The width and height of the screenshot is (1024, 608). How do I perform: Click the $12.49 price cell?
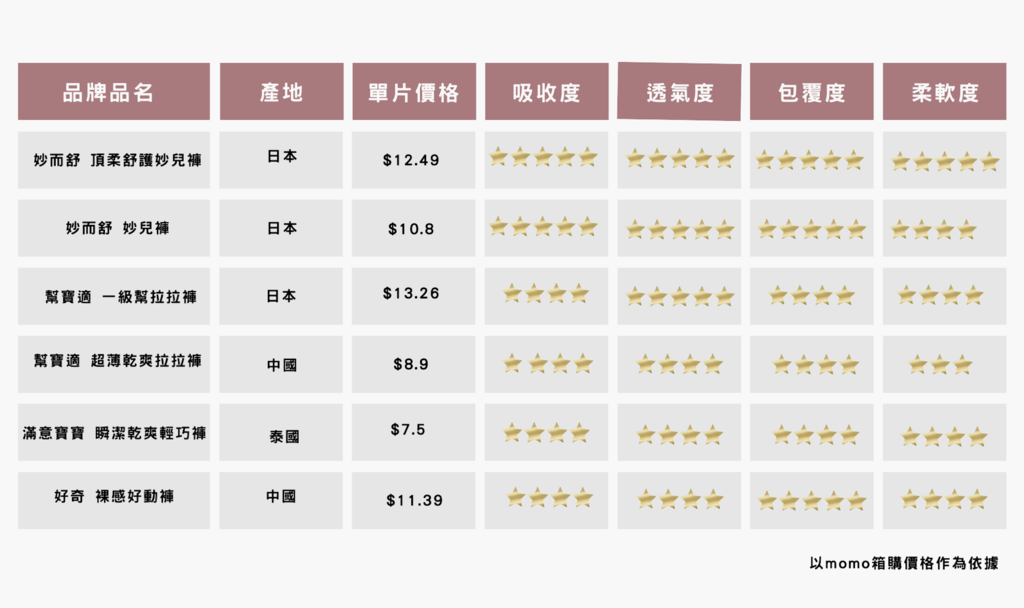[414, 160]
